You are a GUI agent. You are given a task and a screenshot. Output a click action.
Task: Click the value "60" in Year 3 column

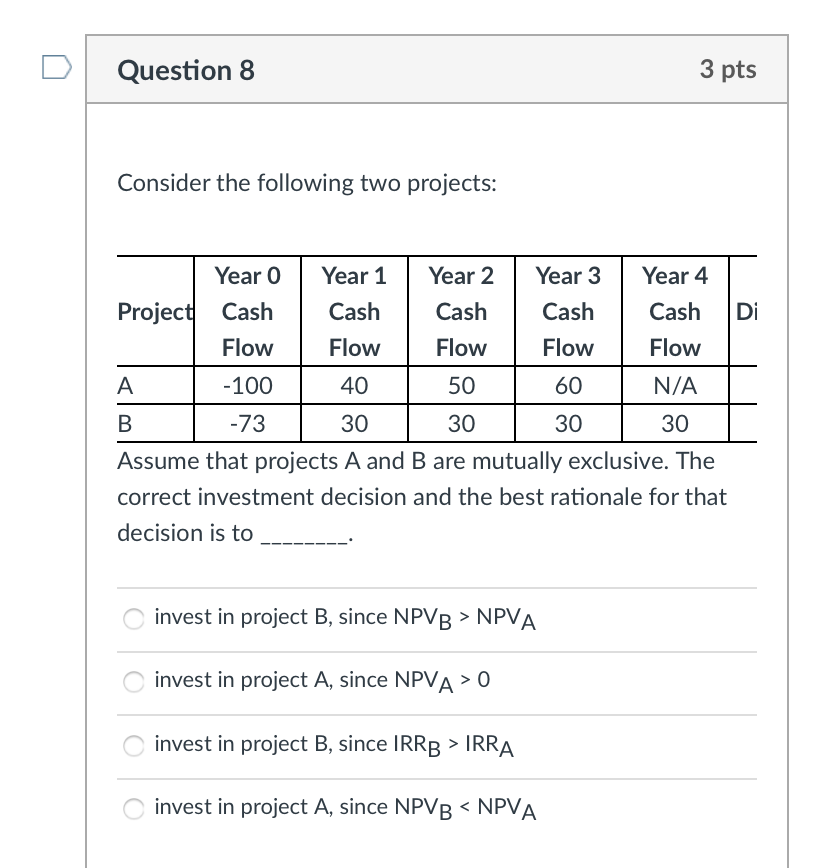(568, 386)
